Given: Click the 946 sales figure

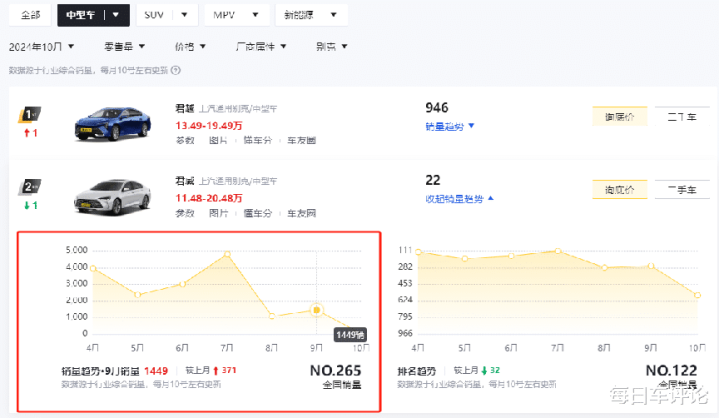Looking at the screenshot, I should (437, 108).
